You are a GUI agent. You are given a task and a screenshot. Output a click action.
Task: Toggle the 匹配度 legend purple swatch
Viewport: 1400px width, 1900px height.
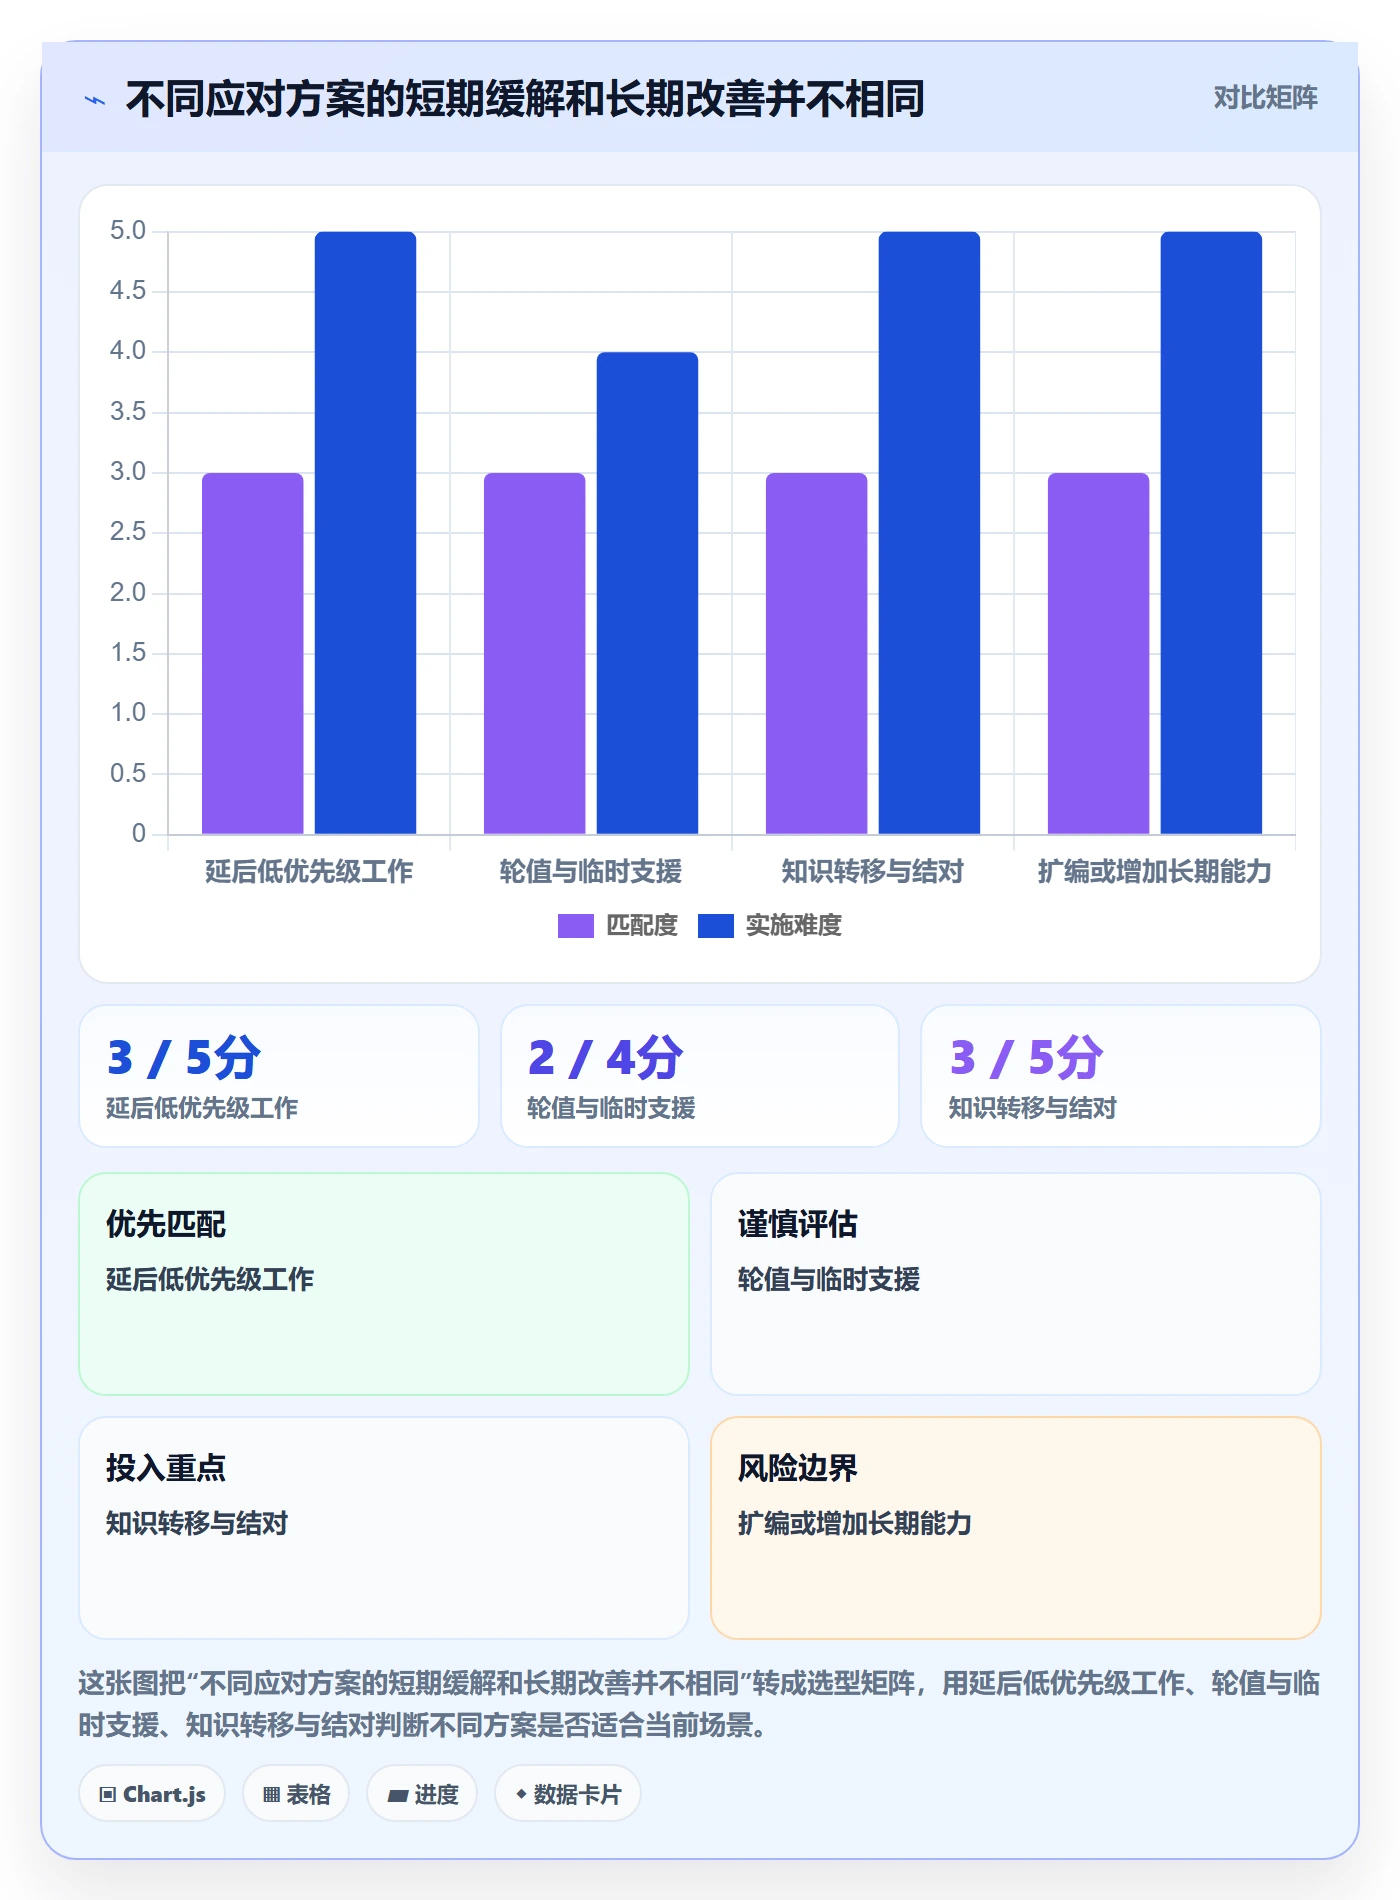(x=575, y=926)
